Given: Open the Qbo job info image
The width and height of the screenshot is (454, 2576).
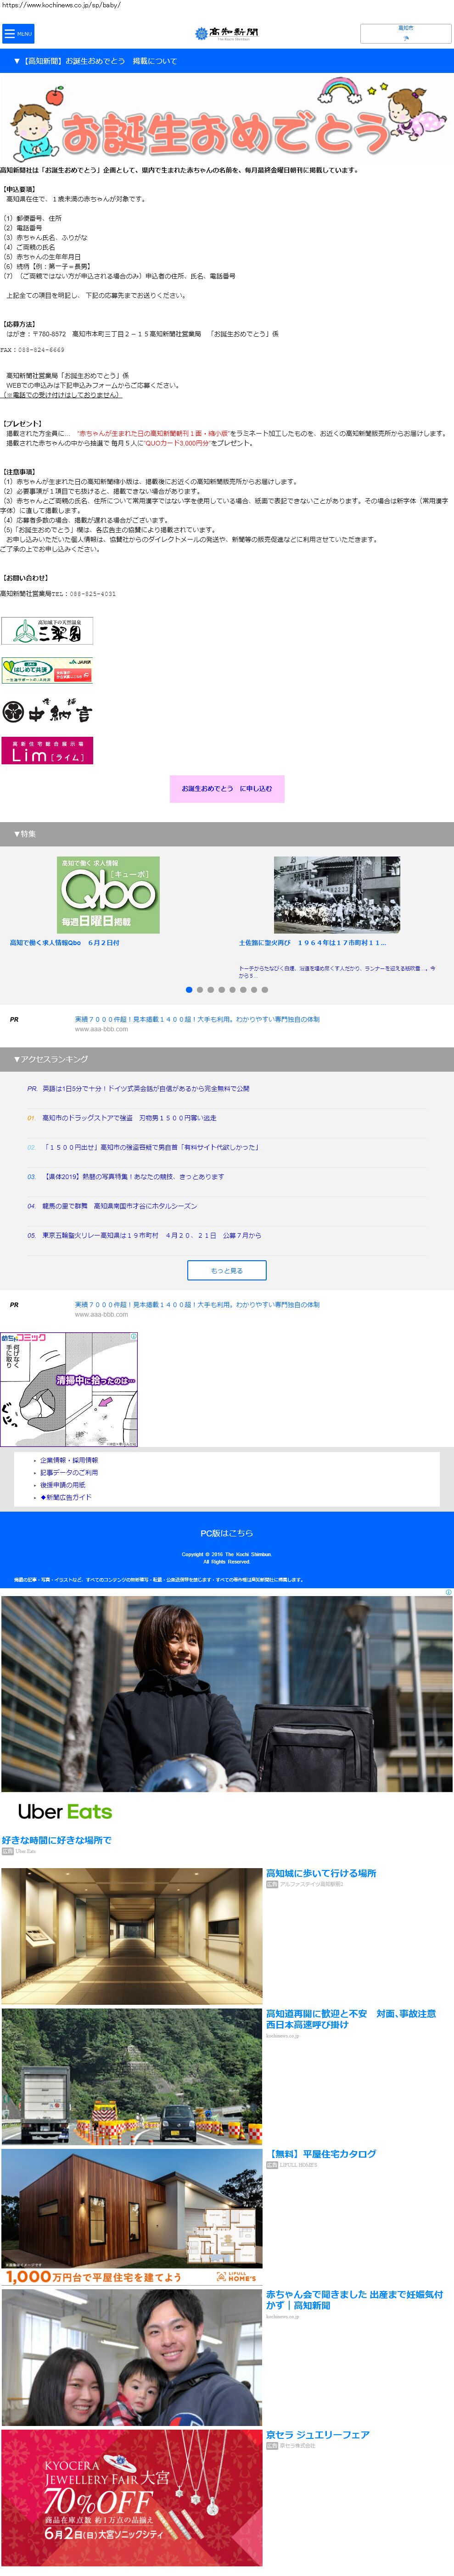Looking at the screenshot, I should click(108, 895).
